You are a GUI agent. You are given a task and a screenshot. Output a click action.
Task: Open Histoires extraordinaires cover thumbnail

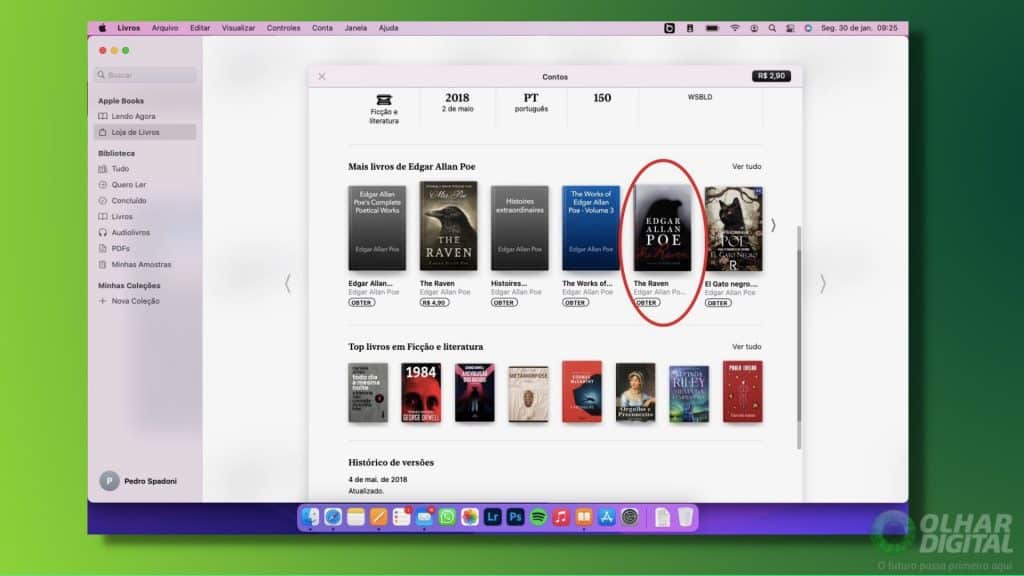(520, 228)
